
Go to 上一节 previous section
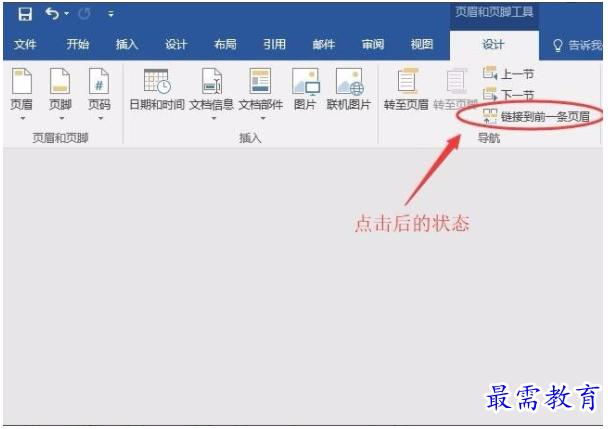coord(508,73)
